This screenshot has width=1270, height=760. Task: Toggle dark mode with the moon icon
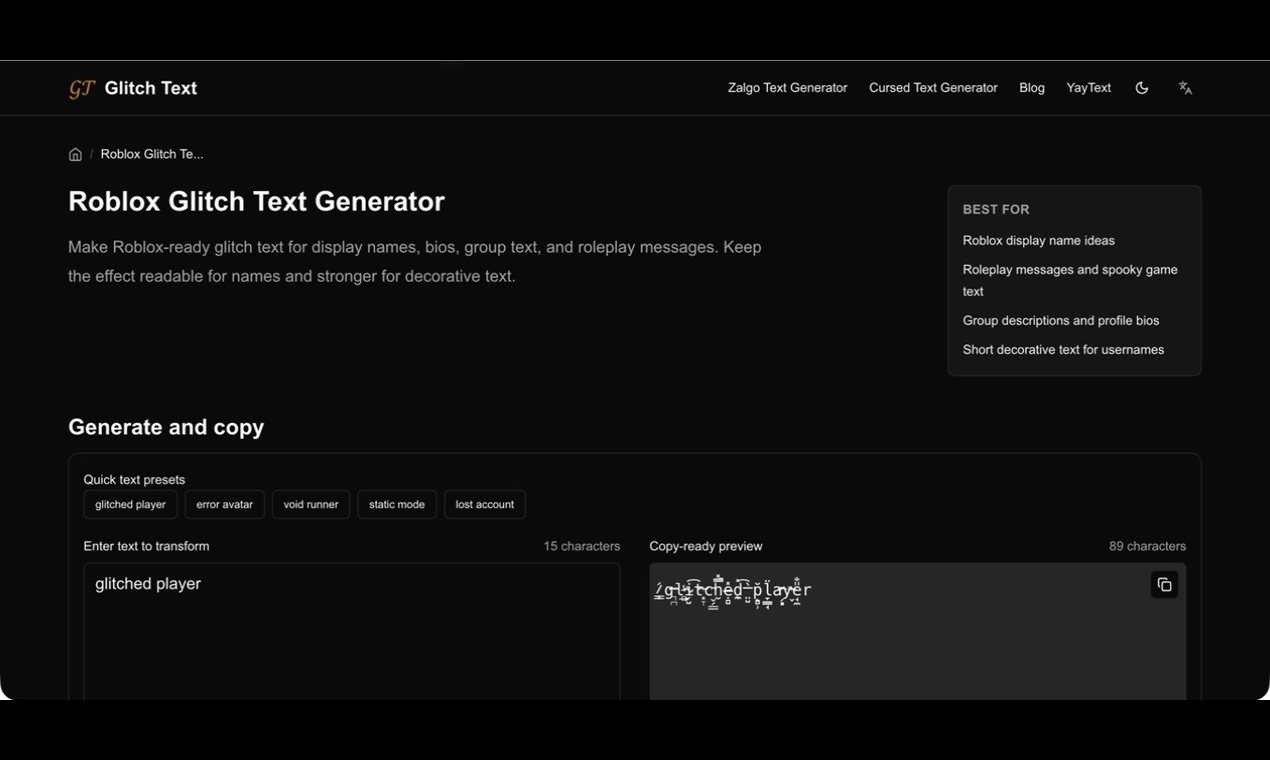coord(1142,88)
